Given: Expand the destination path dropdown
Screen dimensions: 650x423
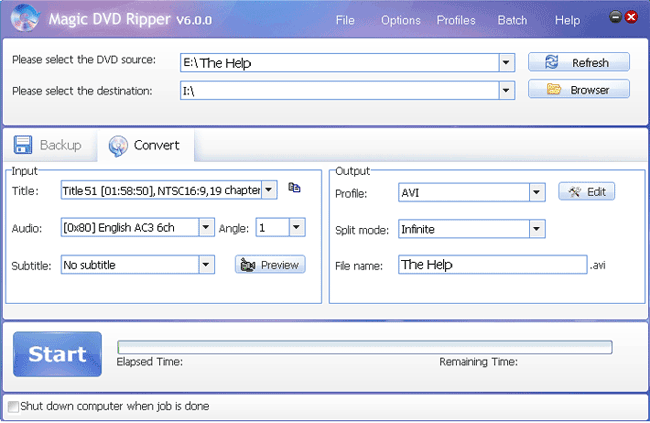Looking at the screenshot, I should (x=506, y=91).
